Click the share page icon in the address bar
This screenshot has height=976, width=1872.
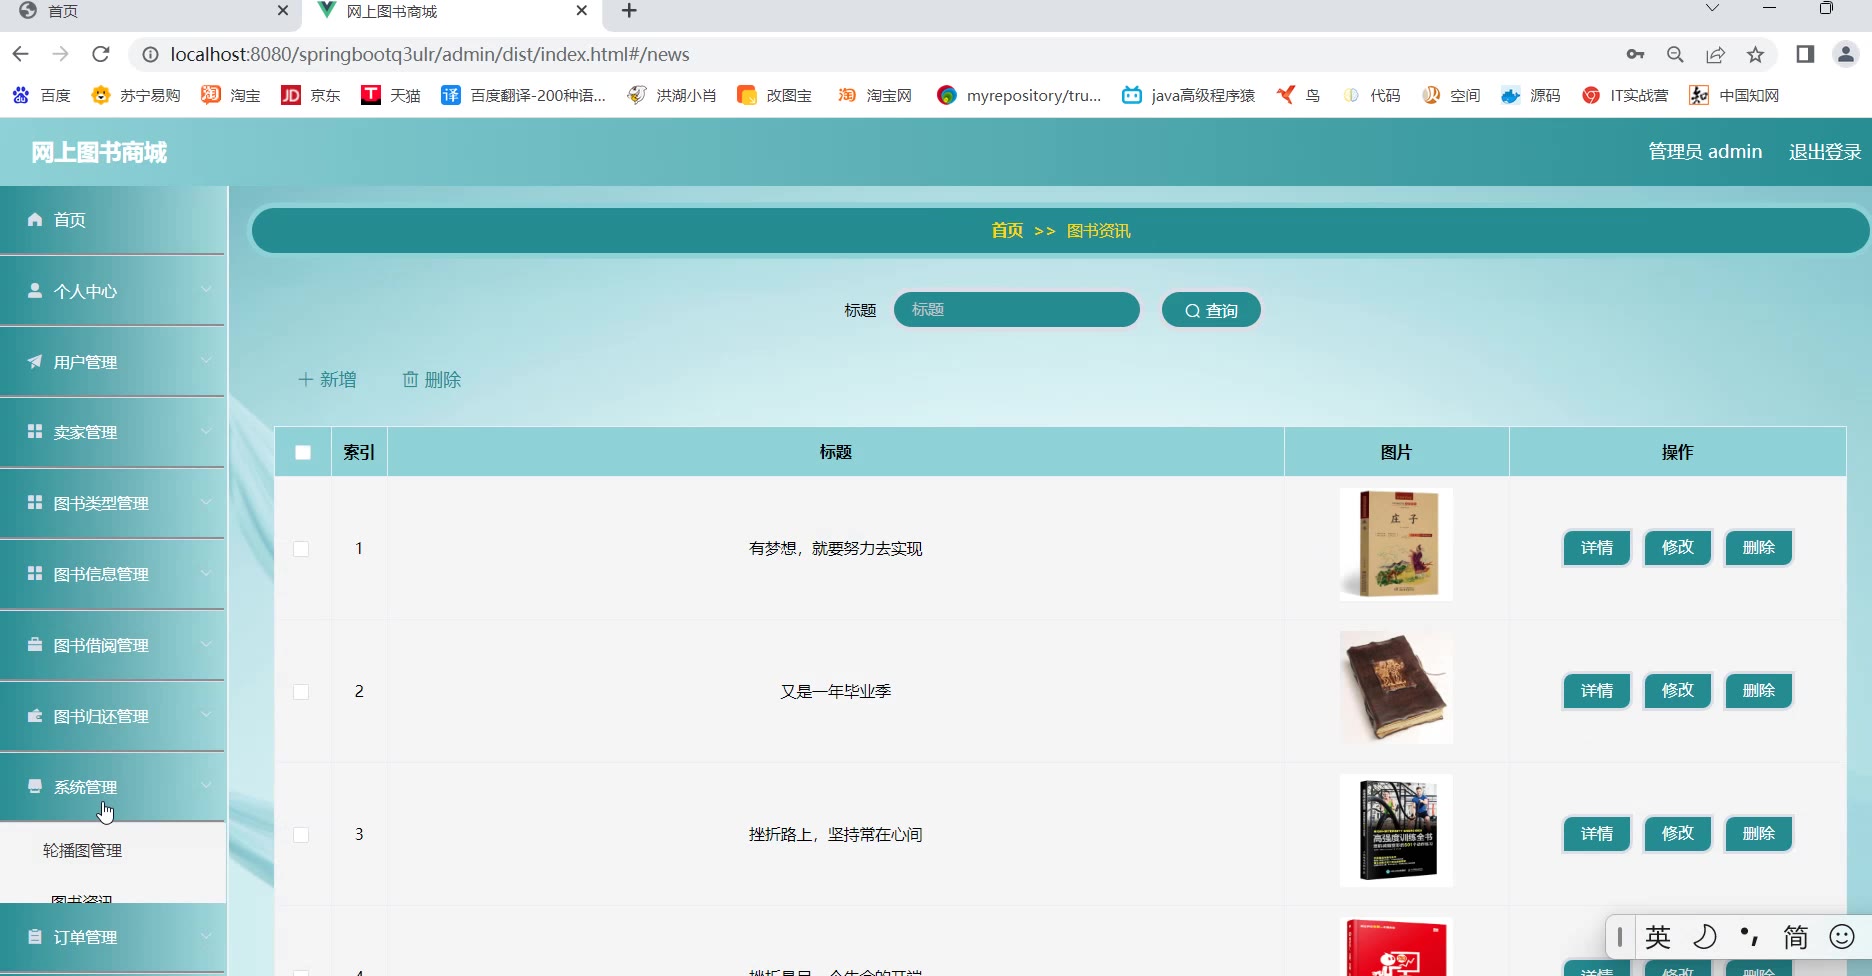click(1715, 54)
